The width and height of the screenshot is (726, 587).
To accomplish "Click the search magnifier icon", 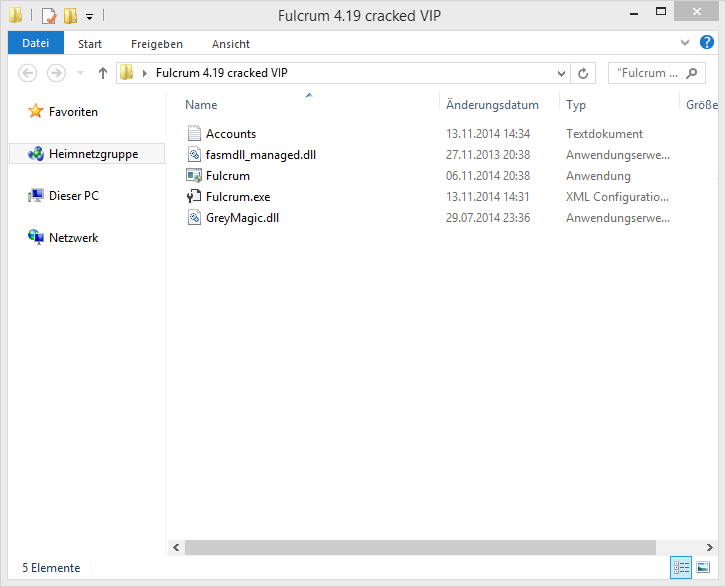I will (692, 73).
